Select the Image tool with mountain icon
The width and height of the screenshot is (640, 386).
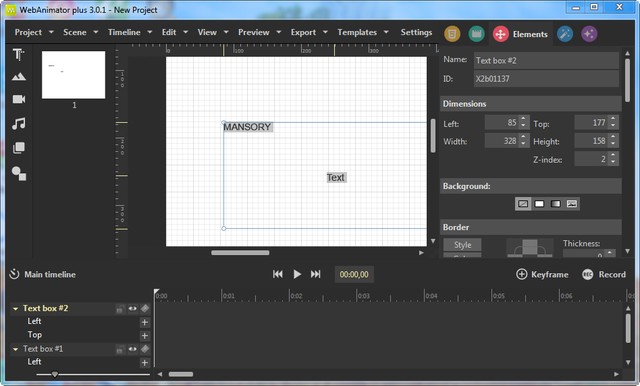coord(18,77)
